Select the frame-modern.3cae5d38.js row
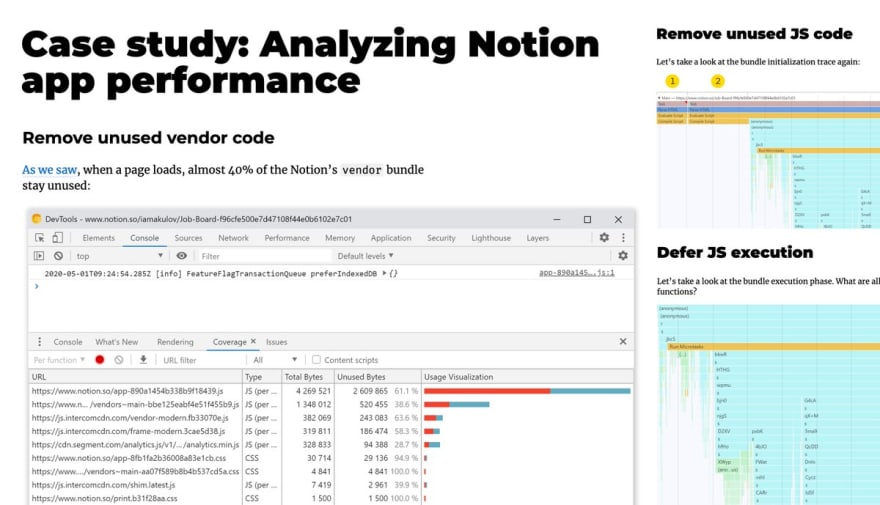Viewport: 880px width, 505px height. point(331,431)
